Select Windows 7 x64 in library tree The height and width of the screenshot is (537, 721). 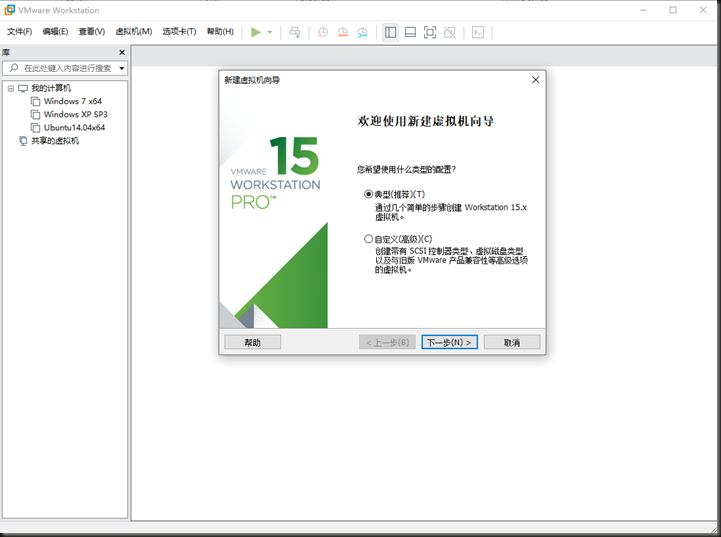pyautogui.click(x=73, y=101)
